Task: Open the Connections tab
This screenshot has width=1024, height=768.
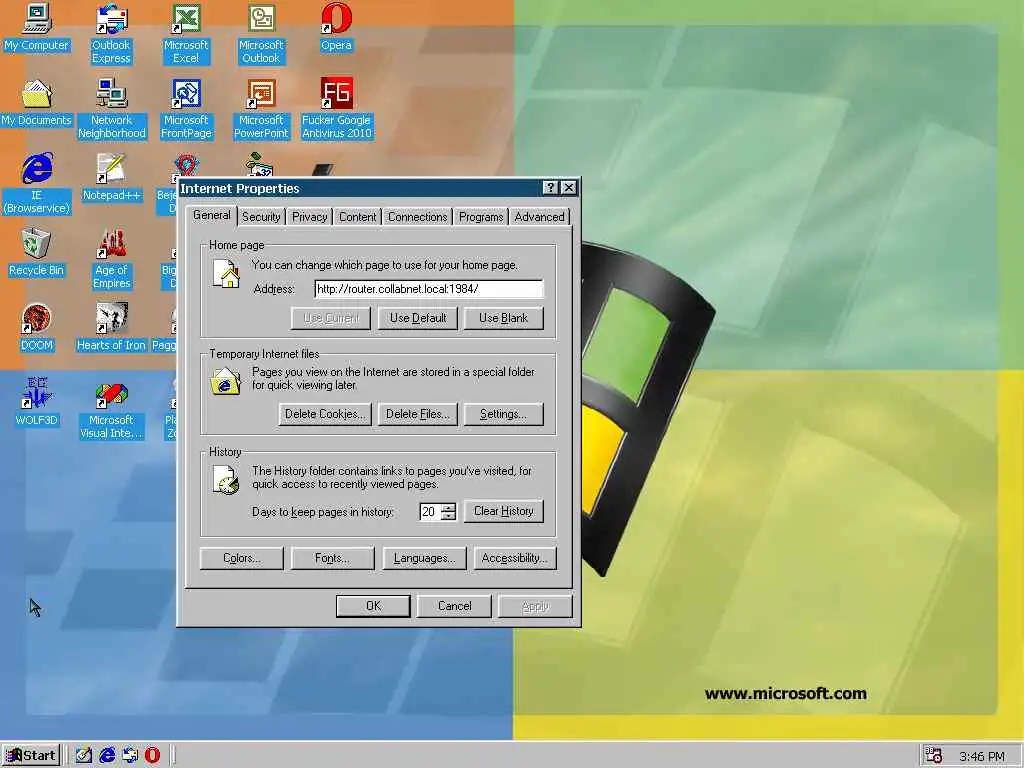Action: (417, 217)
